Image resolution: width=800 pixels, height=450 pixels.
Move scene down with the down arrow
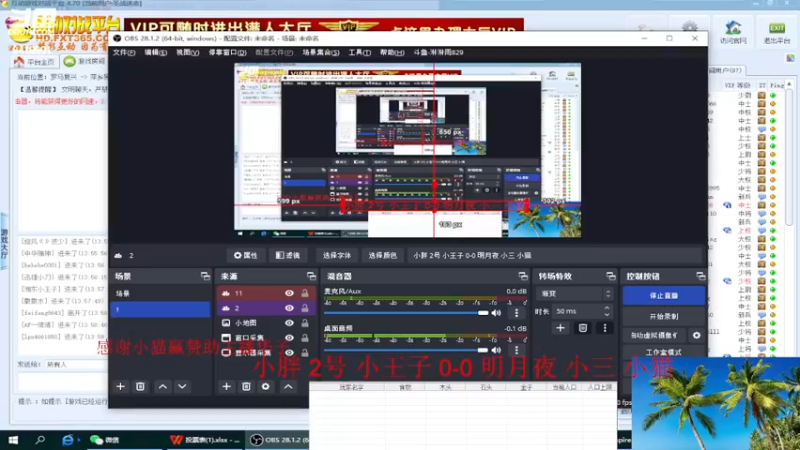pos(182,387)
